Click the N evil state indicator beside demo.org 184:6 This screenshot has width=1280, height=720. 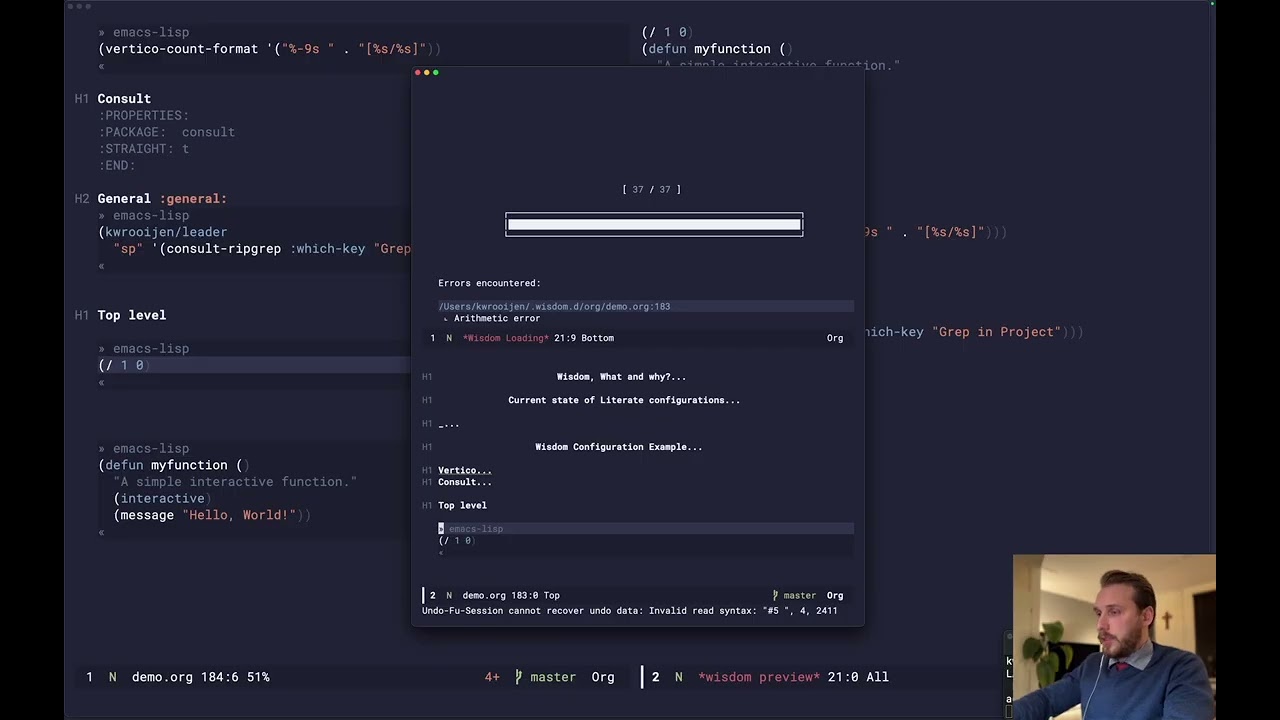(x=112, y=677)
